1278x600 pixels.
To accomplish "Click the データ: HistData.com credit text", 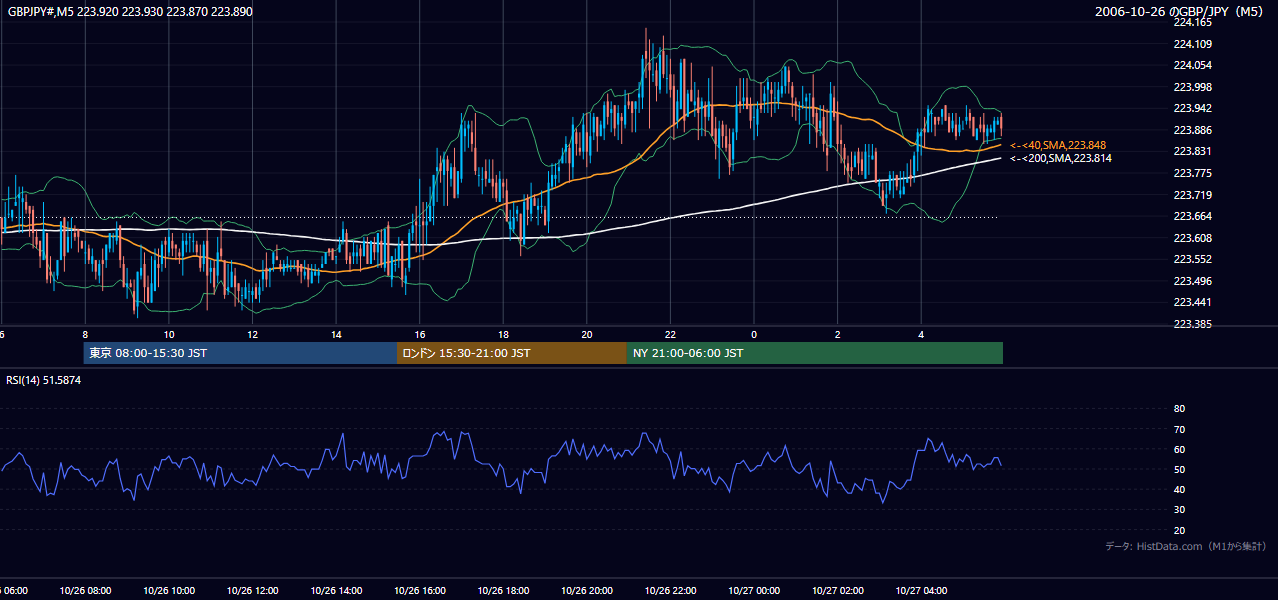I will tap(1186, 546).
